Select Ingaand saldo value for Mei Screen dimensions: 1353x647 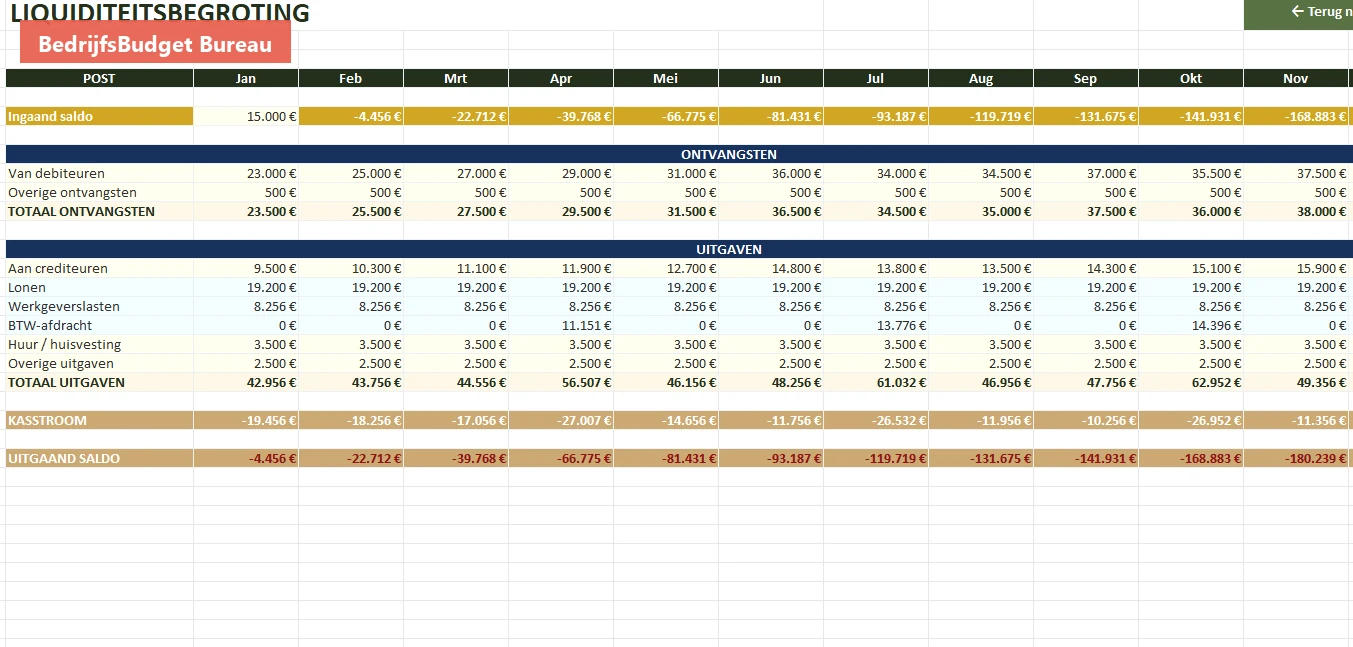666,116
